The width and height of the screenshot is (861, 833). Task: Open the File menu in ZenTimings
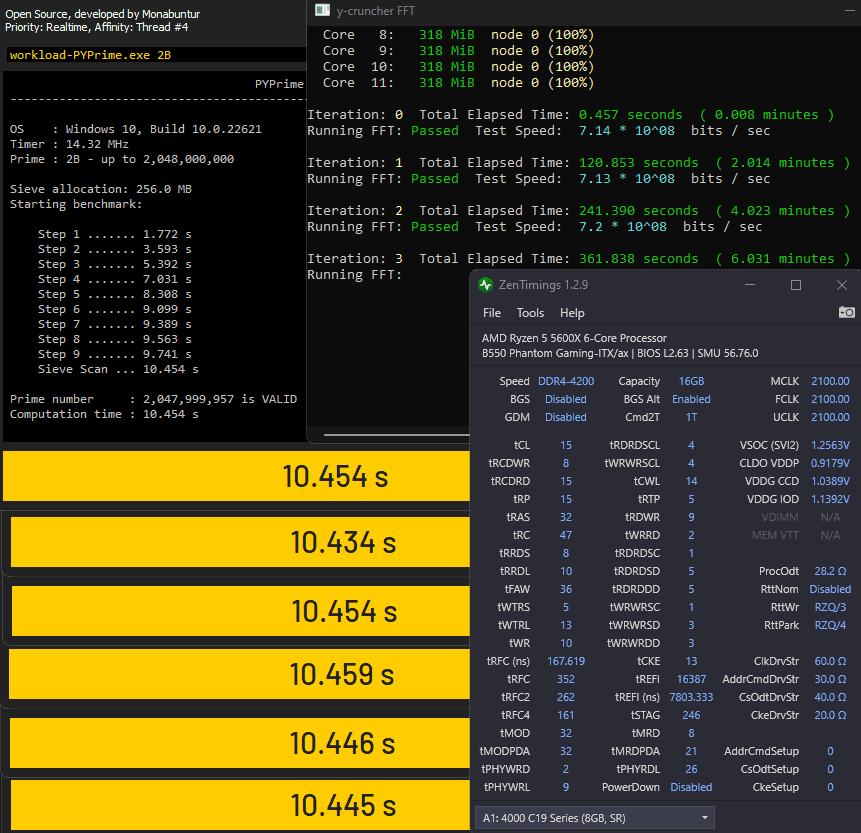click(x=491, y=313)
